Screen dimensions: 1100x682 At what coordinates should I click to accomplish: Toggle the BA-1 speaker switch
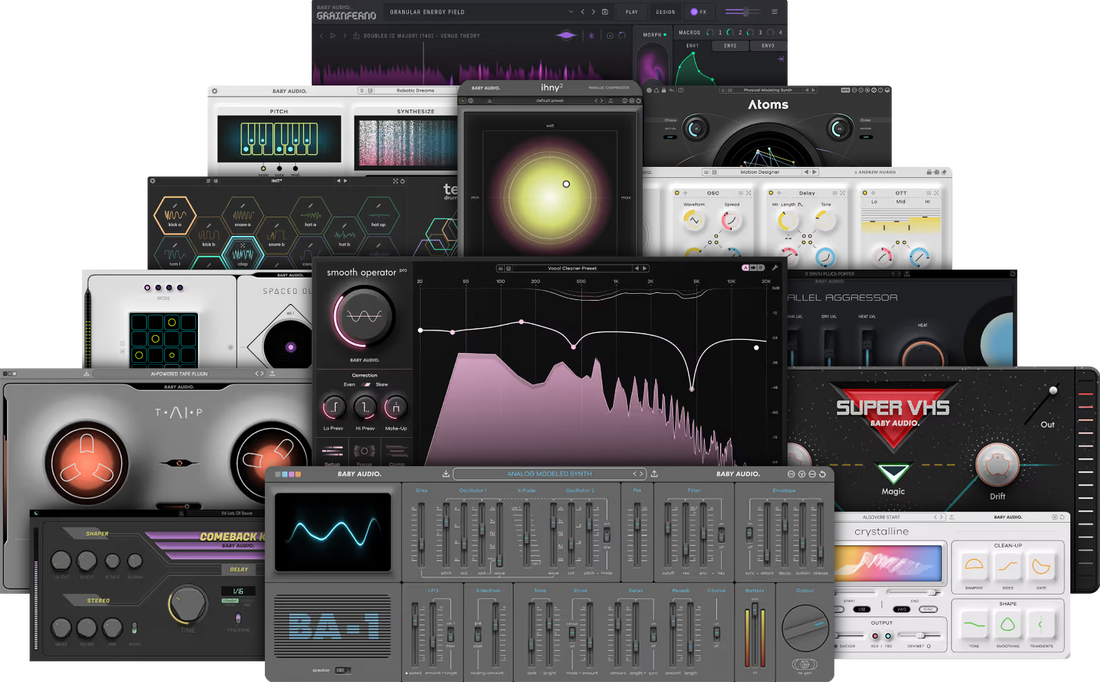(x=342, y=670)
